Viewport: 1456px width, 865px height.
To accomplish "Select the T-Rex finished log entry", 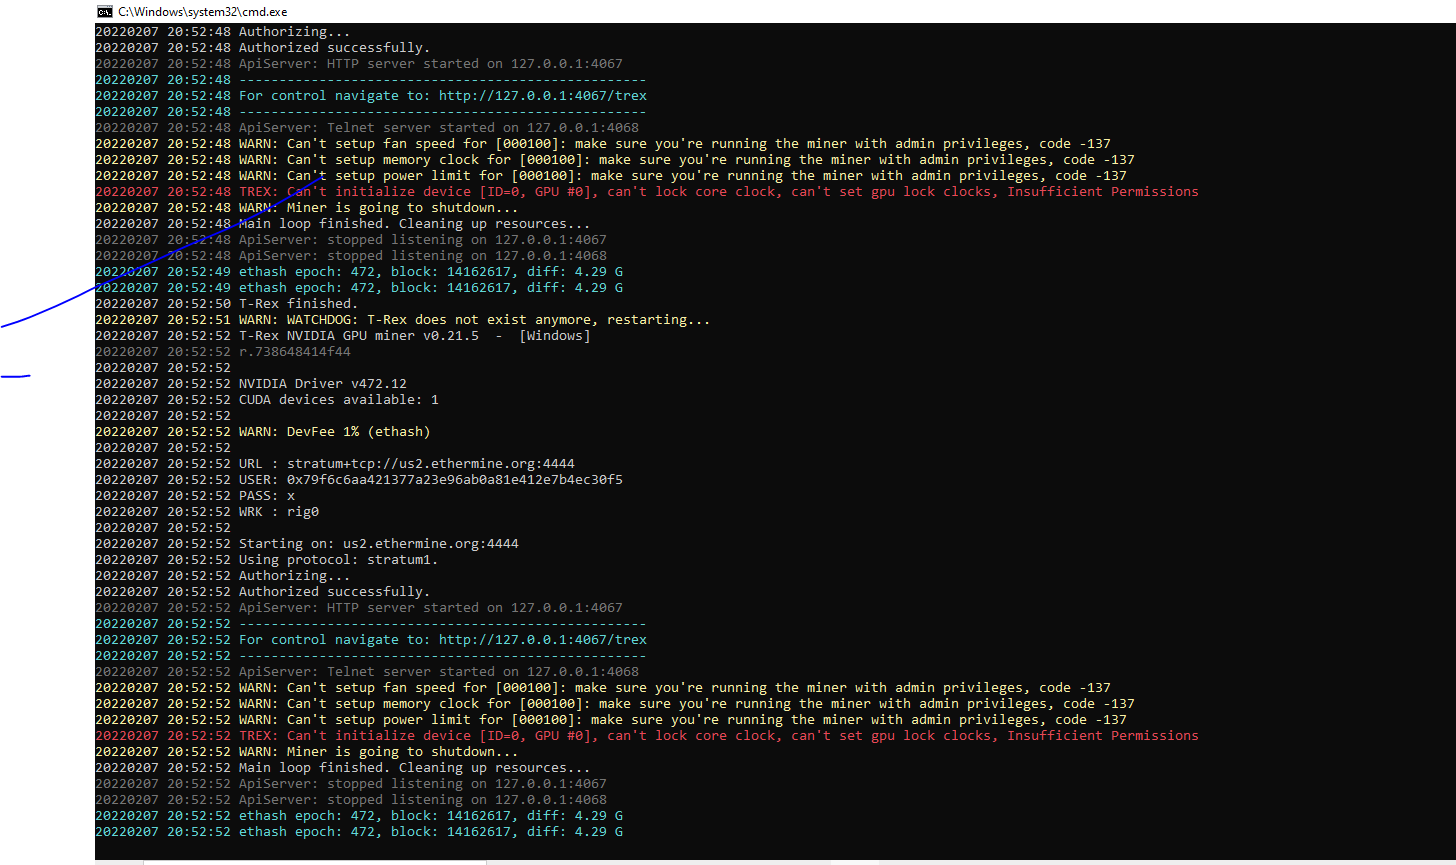I will [x=300, y=303].
